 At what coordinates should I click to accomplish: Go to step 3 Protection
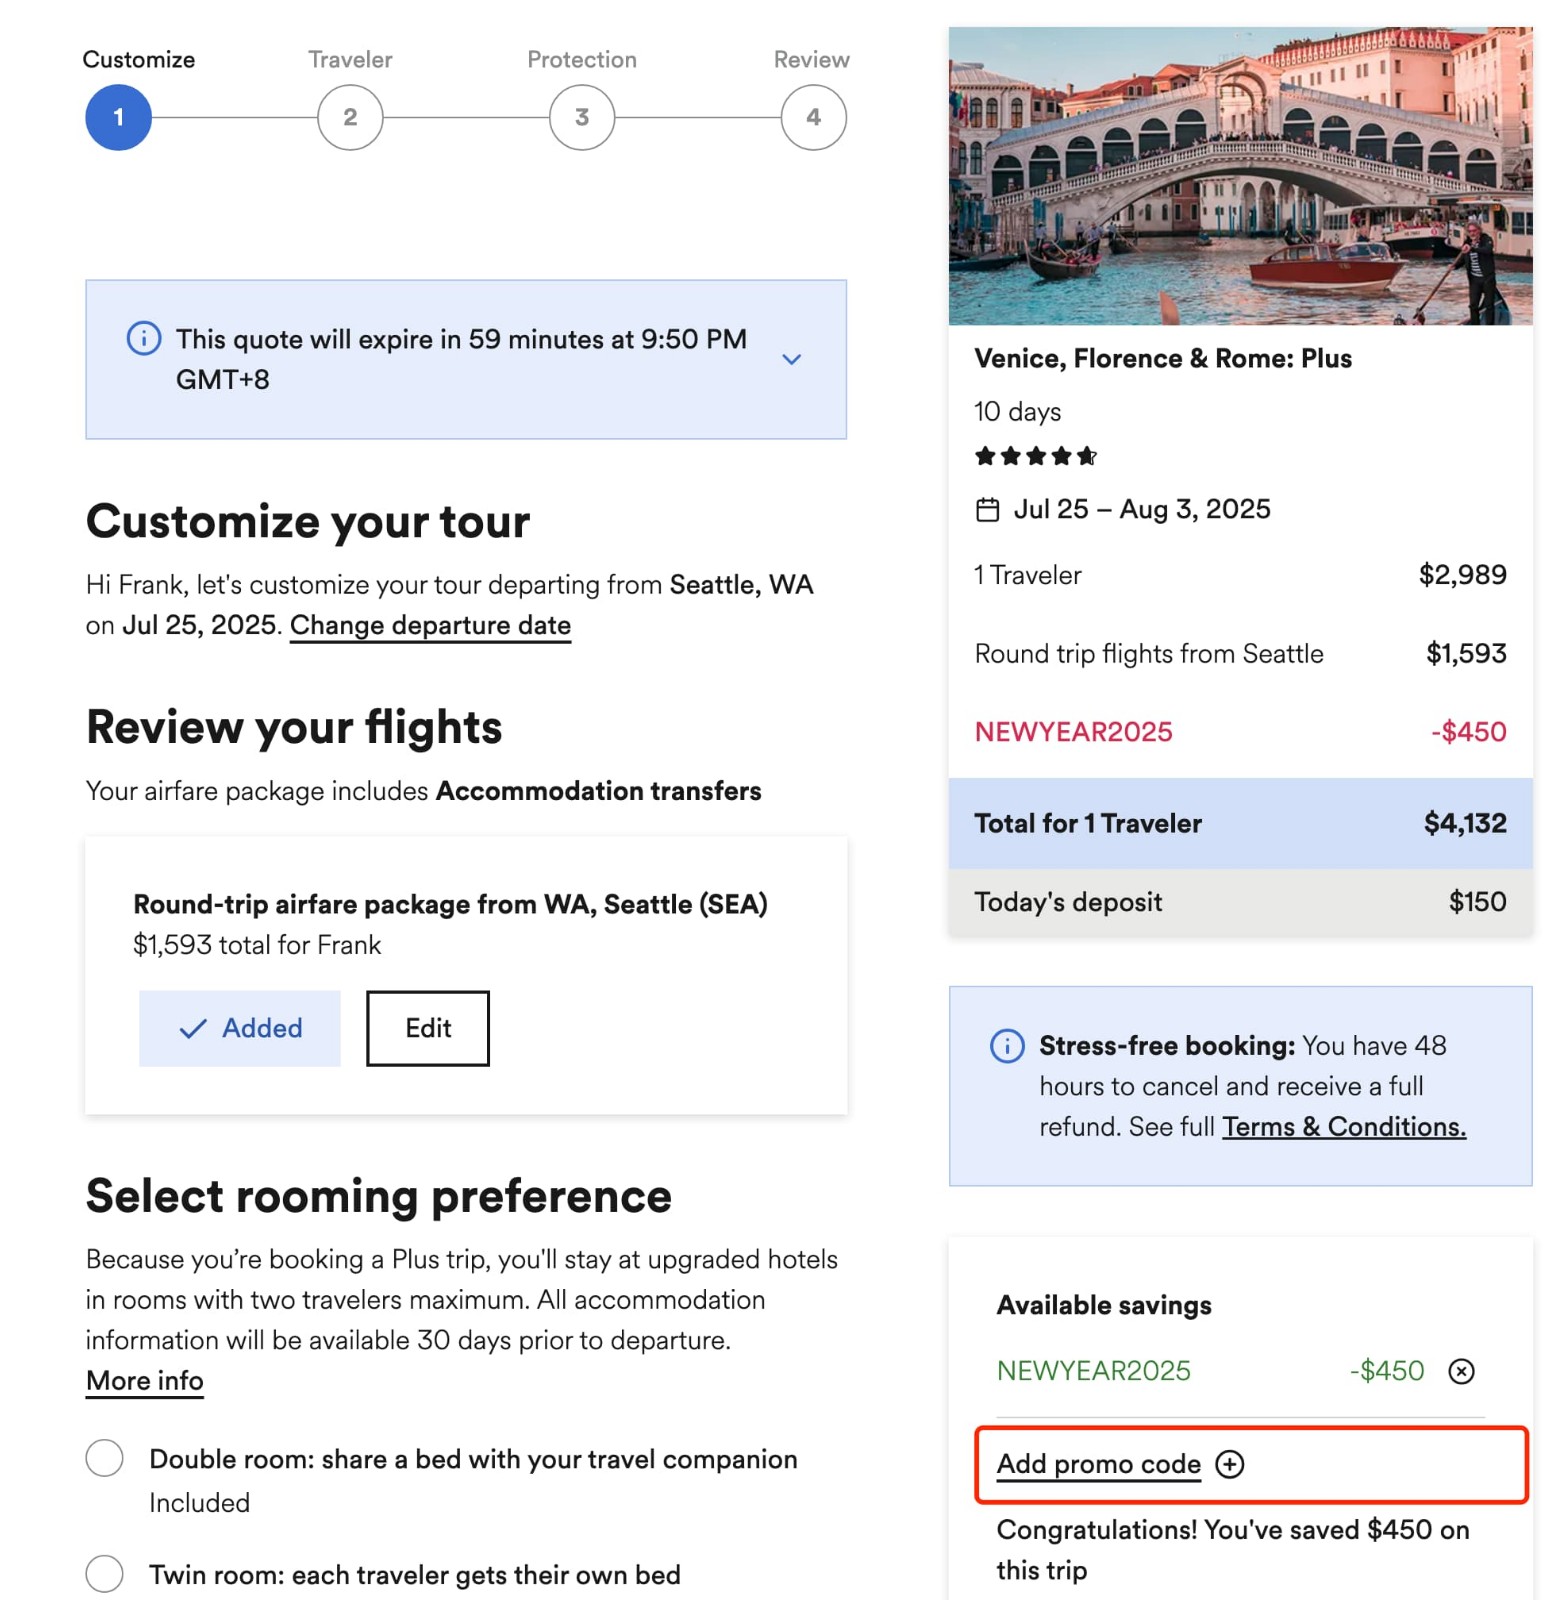click(582, 118)
